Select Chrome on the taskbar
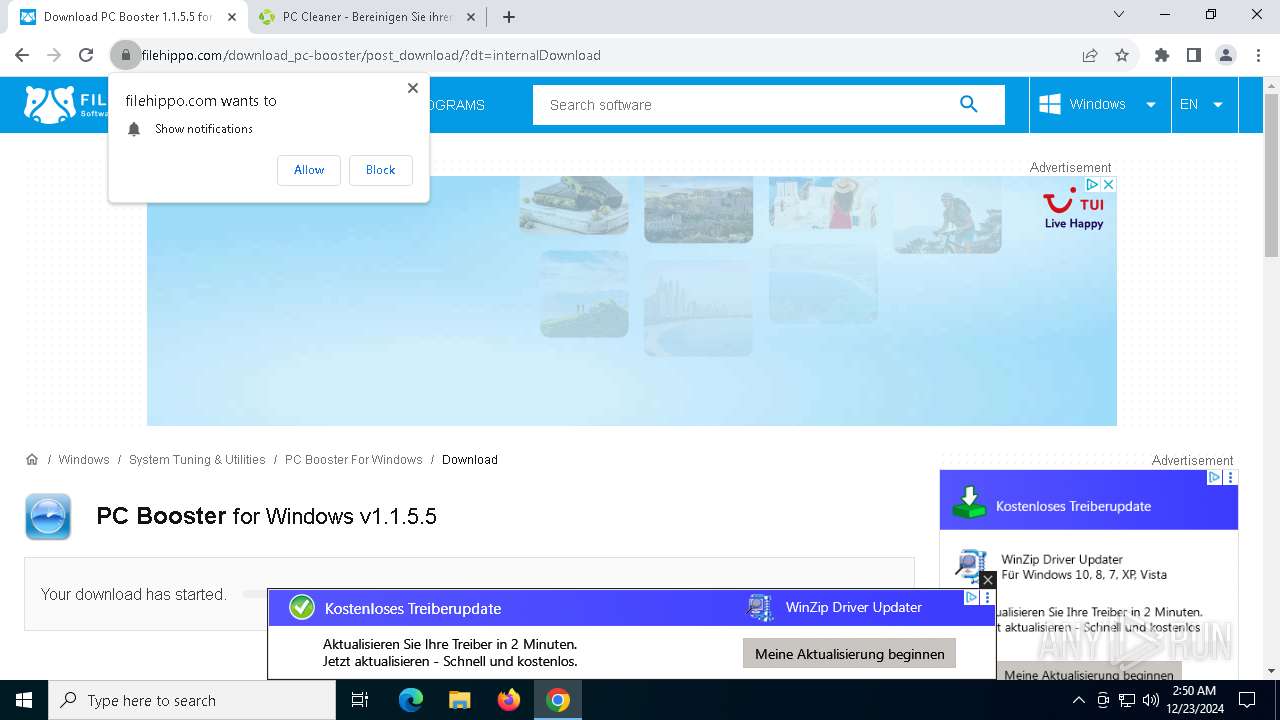The width and height of the screenshot is (1280, 720). coord(558,700)
